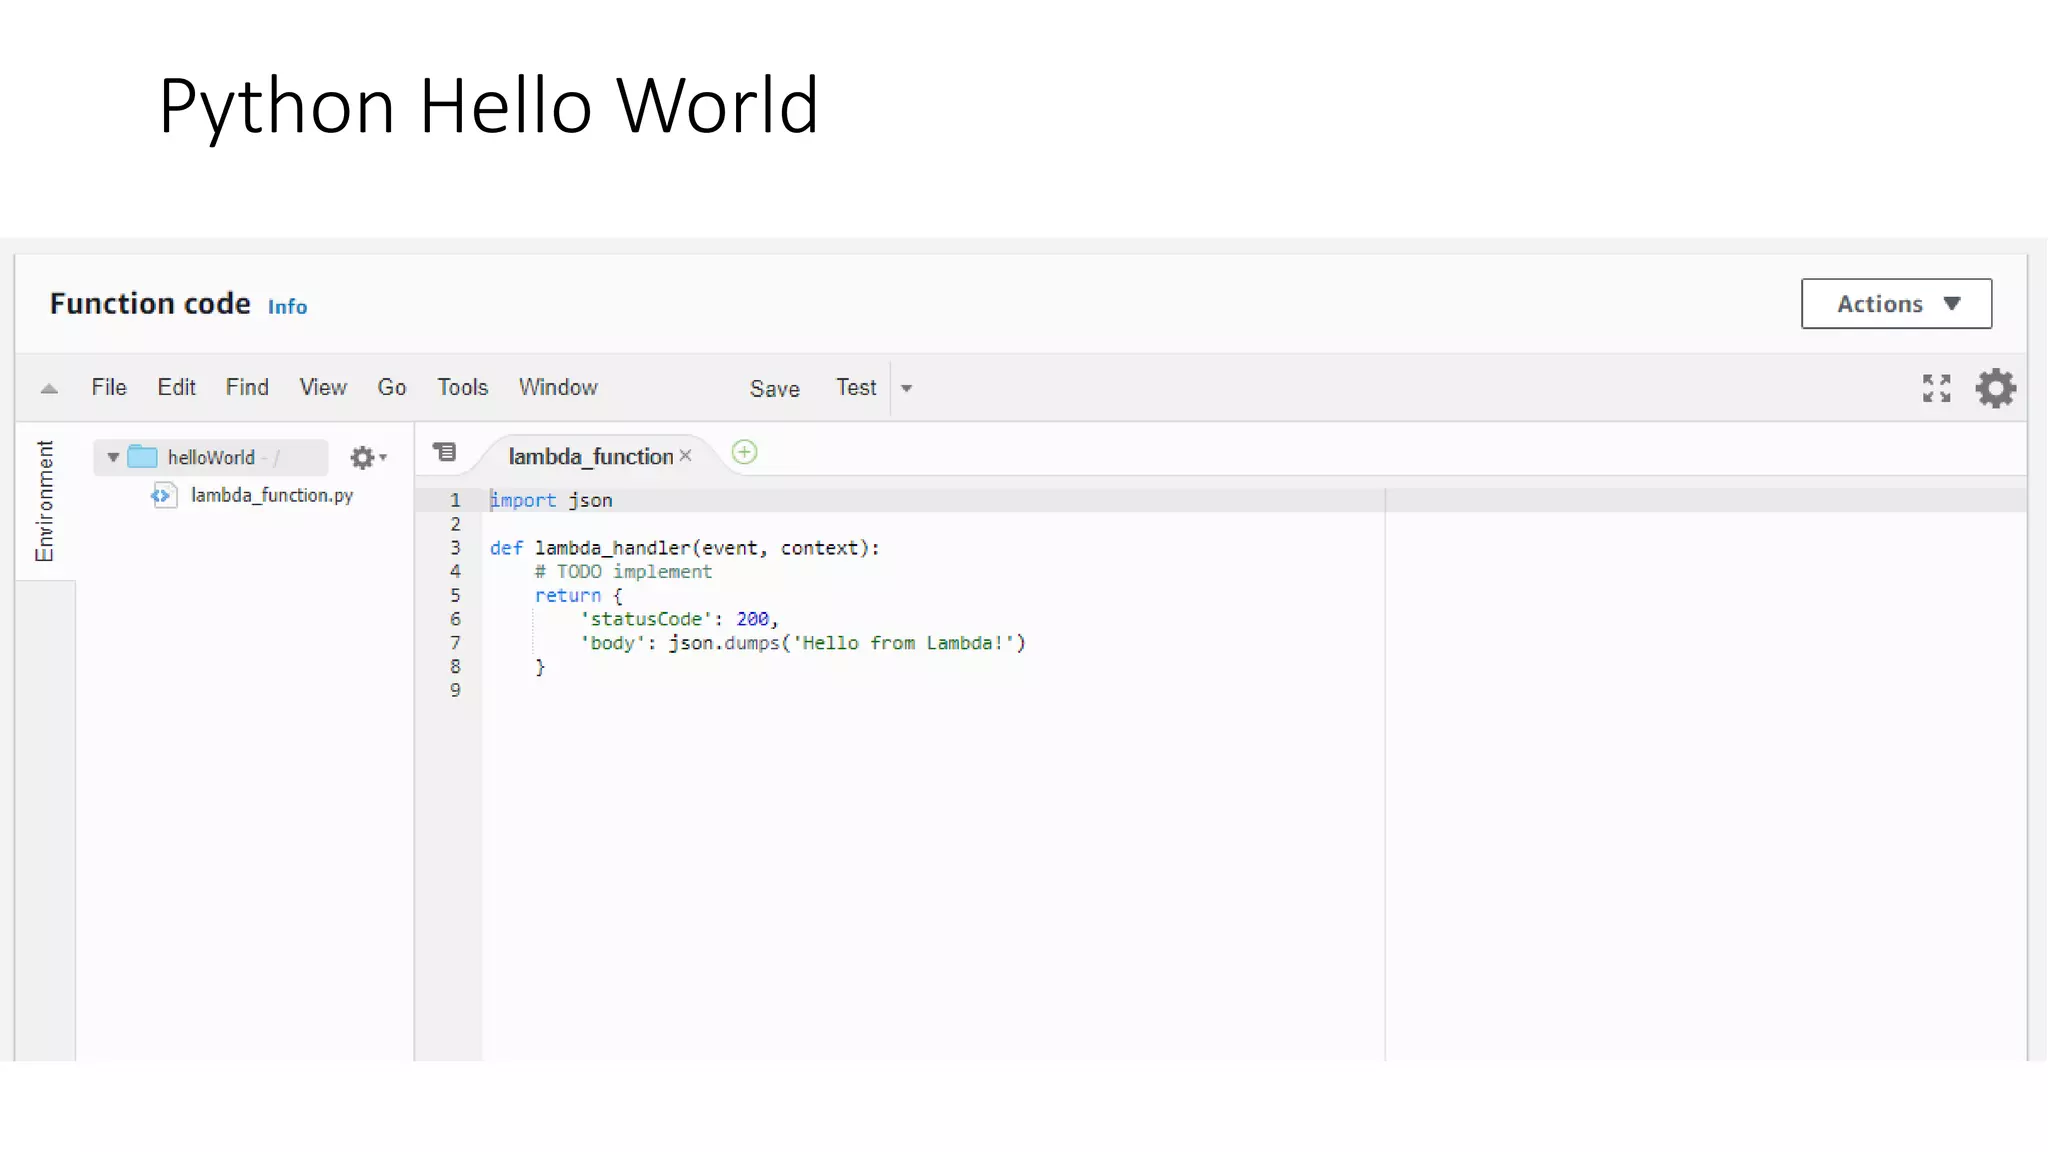Screen dimensions: 2048x1152
Task: Open the Find menu
Action: pyautogui.click(x=247, y=388)
